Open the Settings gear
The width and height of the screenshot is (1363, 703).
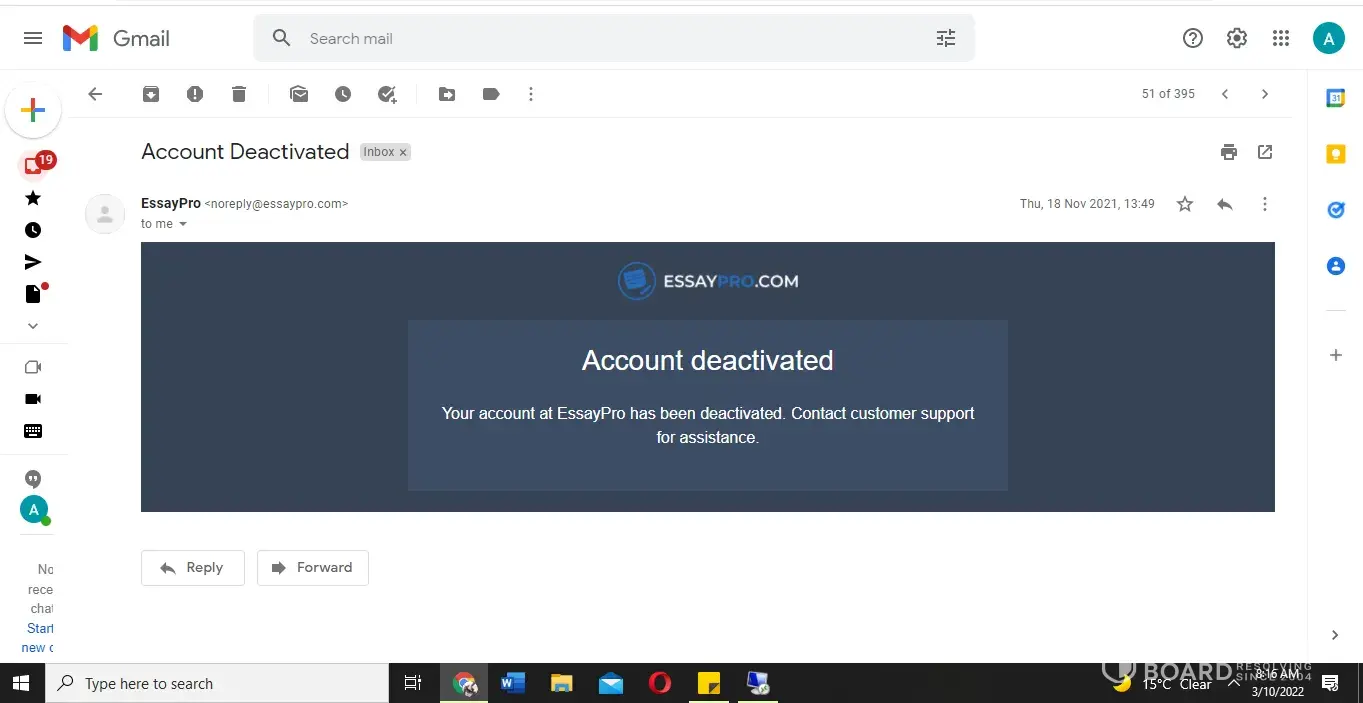[x=1237, y=38]
